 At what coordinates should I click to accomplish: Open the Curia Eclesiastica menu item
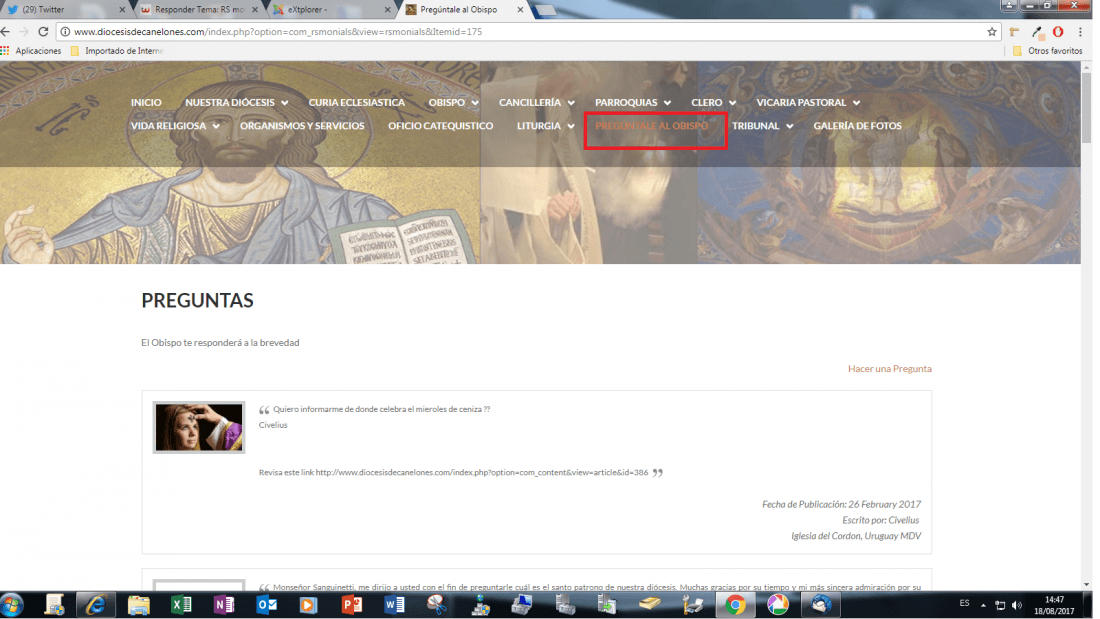[x=356, y=102]
